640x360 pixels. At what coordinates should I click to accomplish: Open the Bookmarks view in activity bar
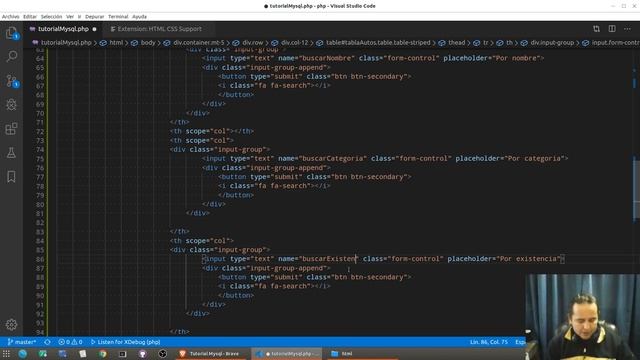click(11, 177)
